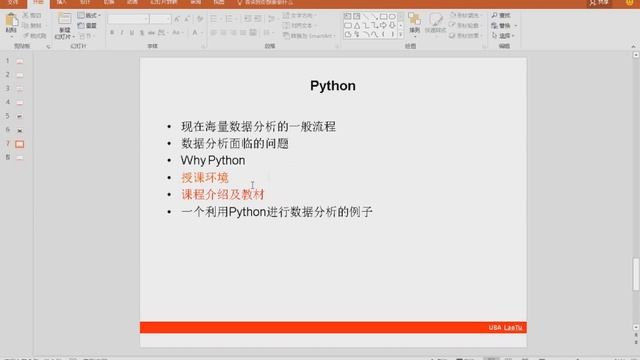Image resolution: width=640 pixels, height=360 pixels.
Task: Click the Cut scissors icon
Action: 26,15
